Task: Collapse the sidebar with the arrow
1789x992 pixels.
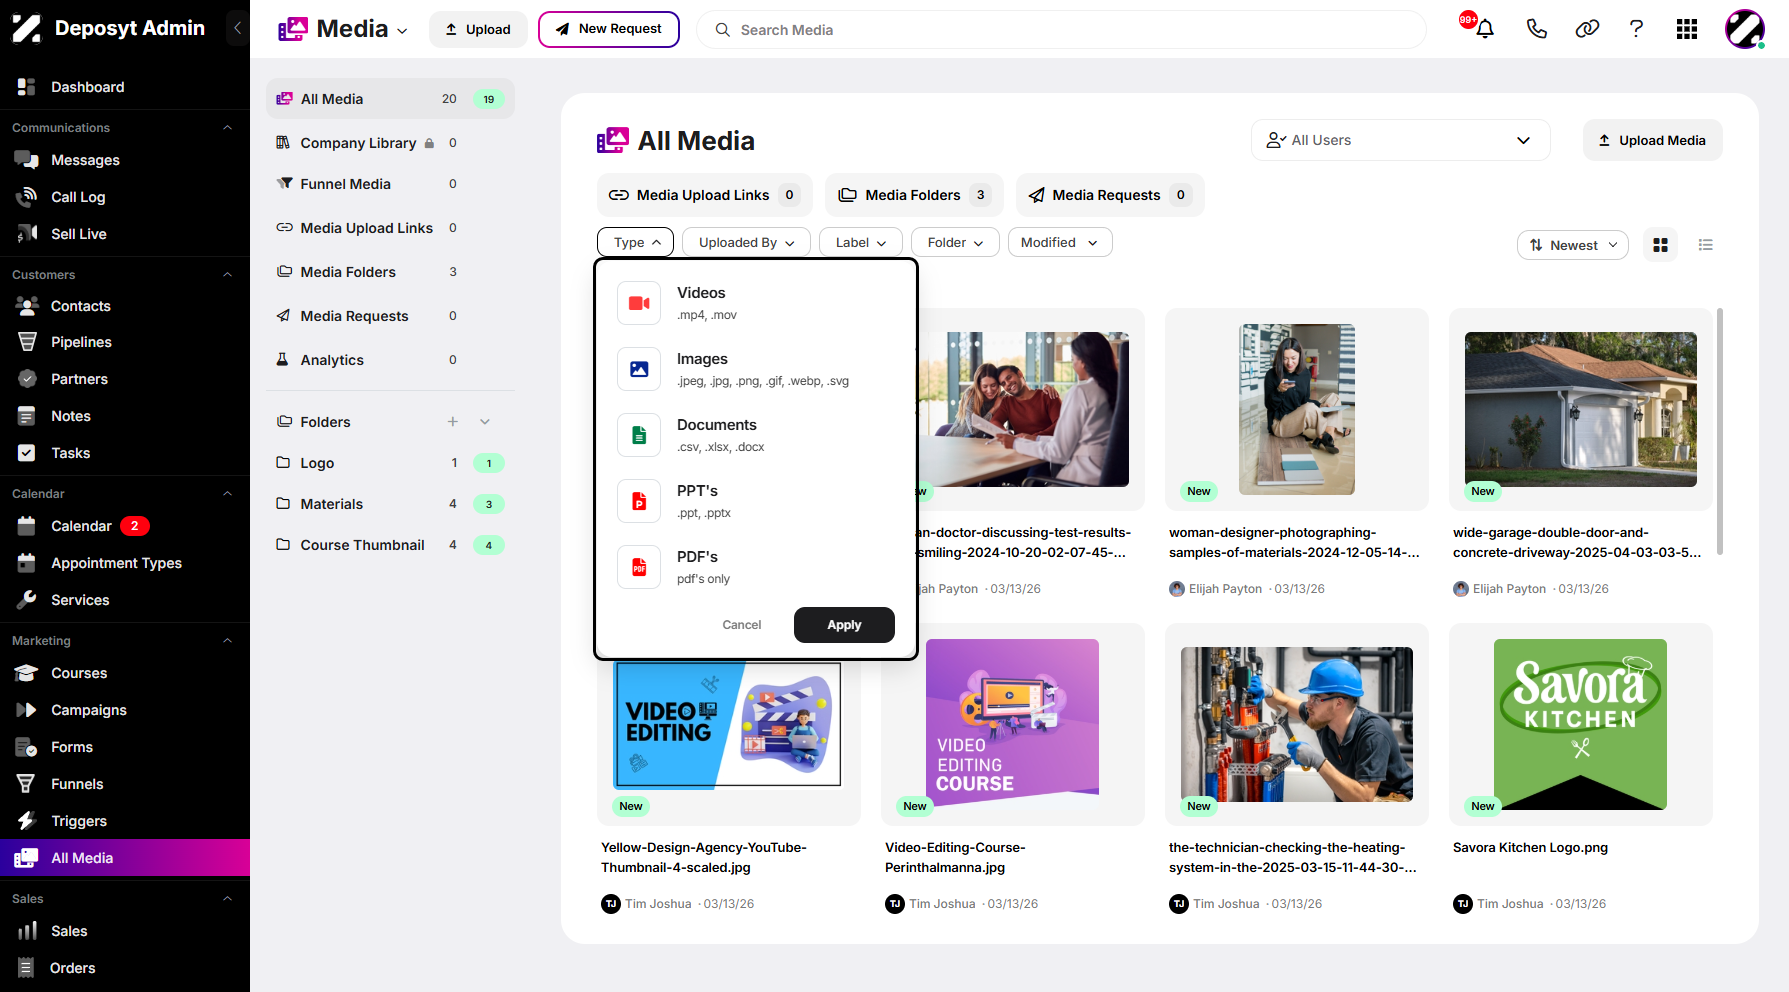Action: coord(237,28)
